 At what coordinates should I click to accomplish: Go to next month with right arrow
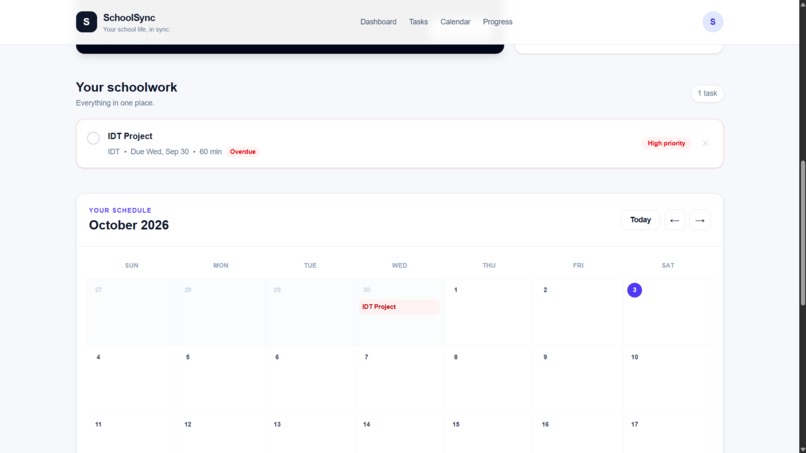coord(700,220)
